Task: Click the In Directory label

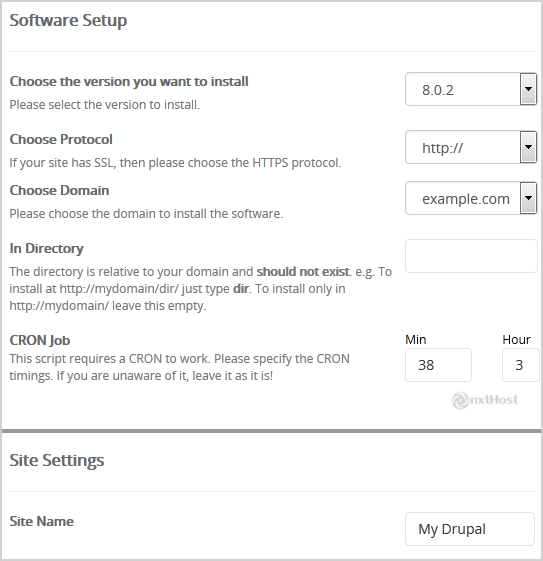Action: tap(47, 248)
